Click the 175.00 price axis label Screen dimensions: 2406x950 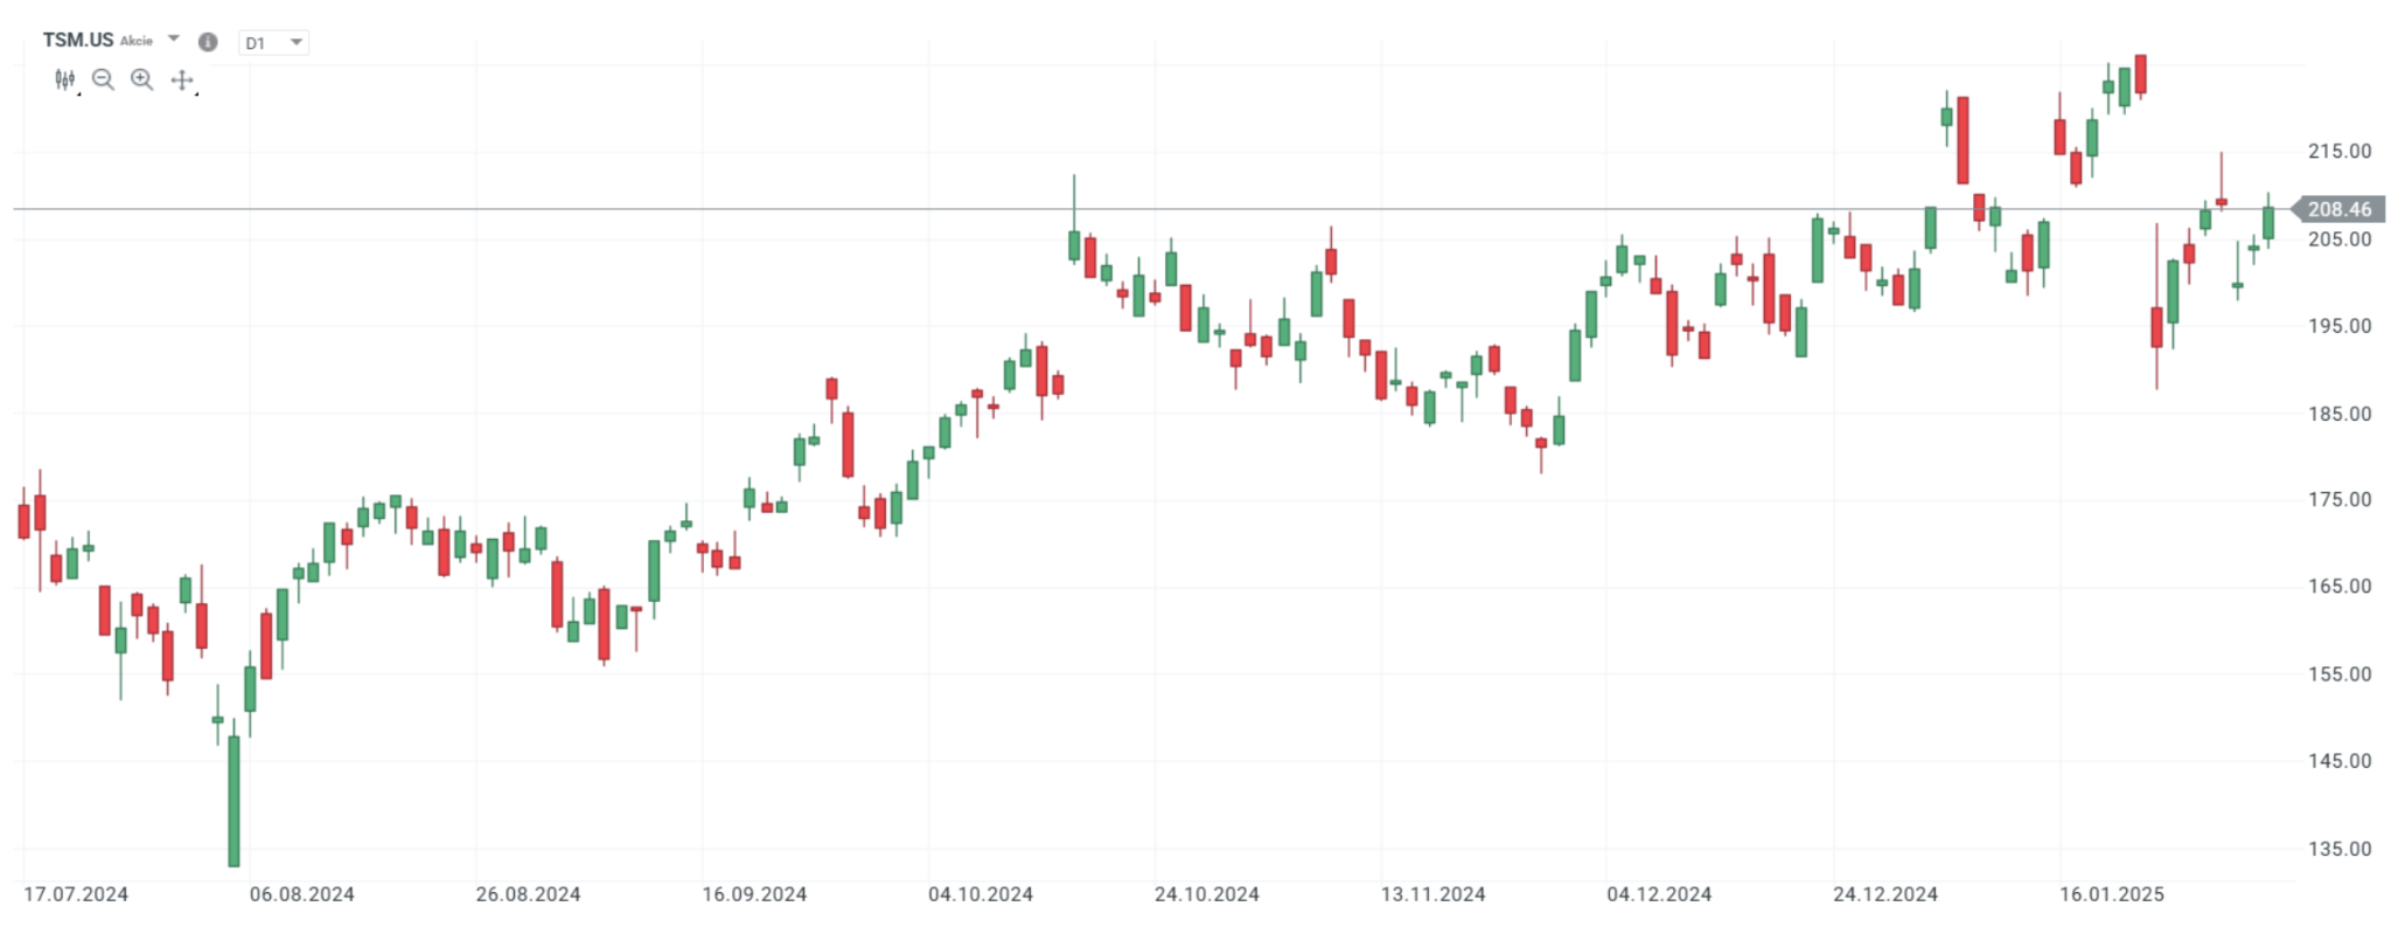point(2339,500)
